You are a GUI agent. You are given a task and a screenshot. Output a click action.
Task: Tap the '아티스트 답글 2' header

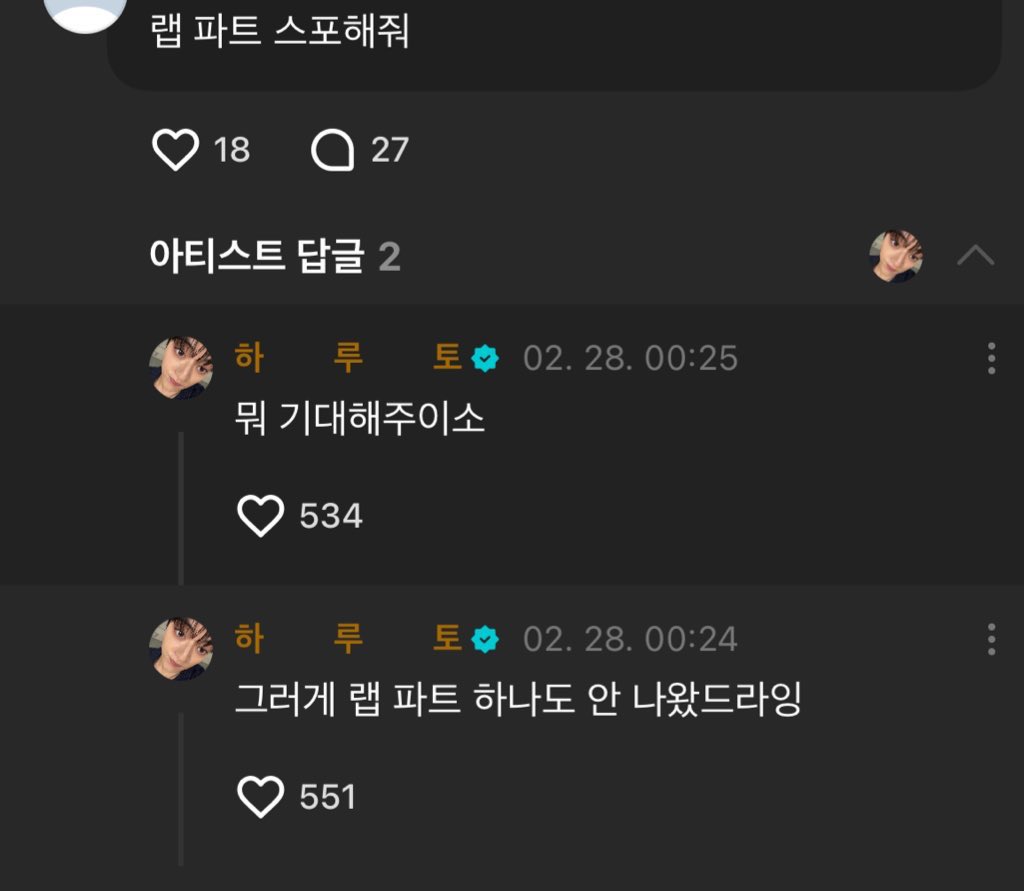274,257
